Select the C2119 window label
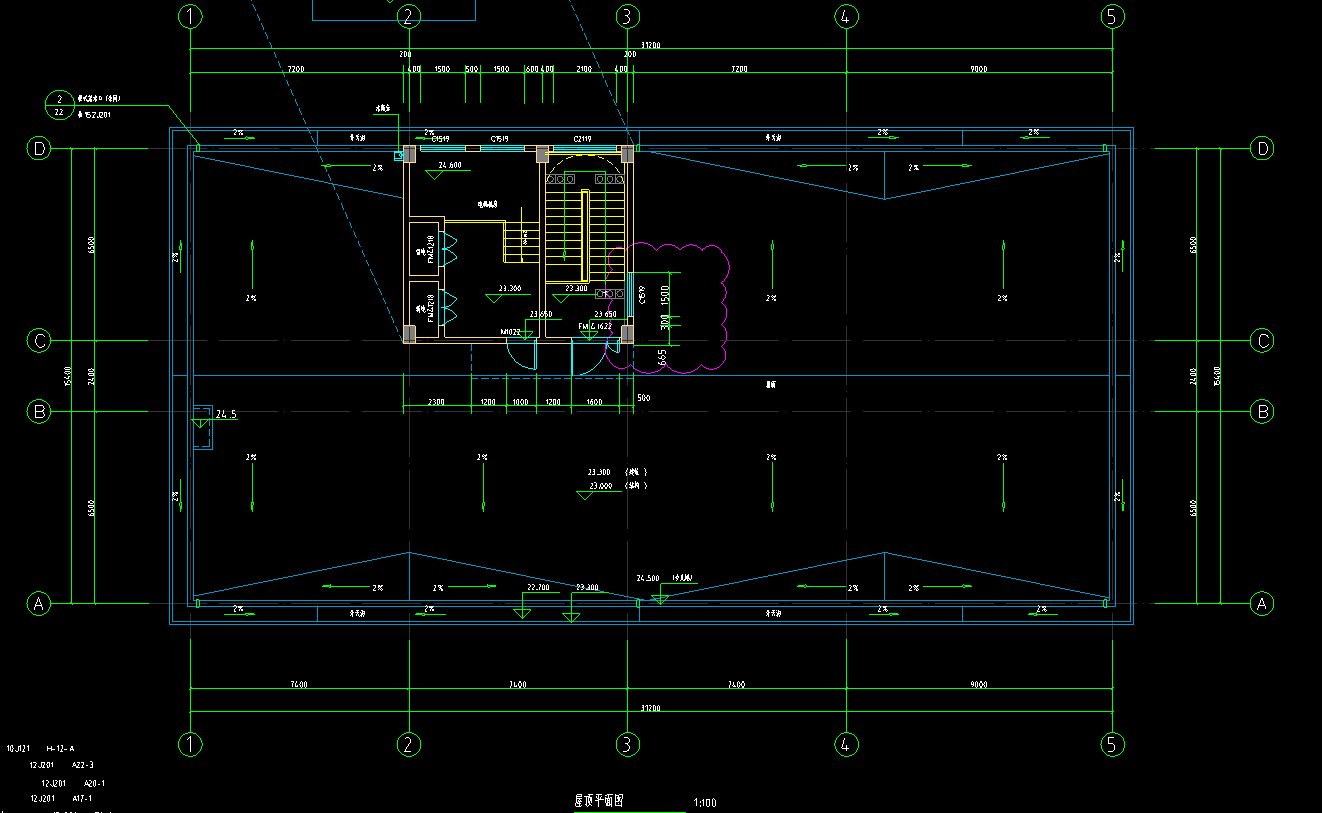This screenshot has height=813, width=1322. 582,138
